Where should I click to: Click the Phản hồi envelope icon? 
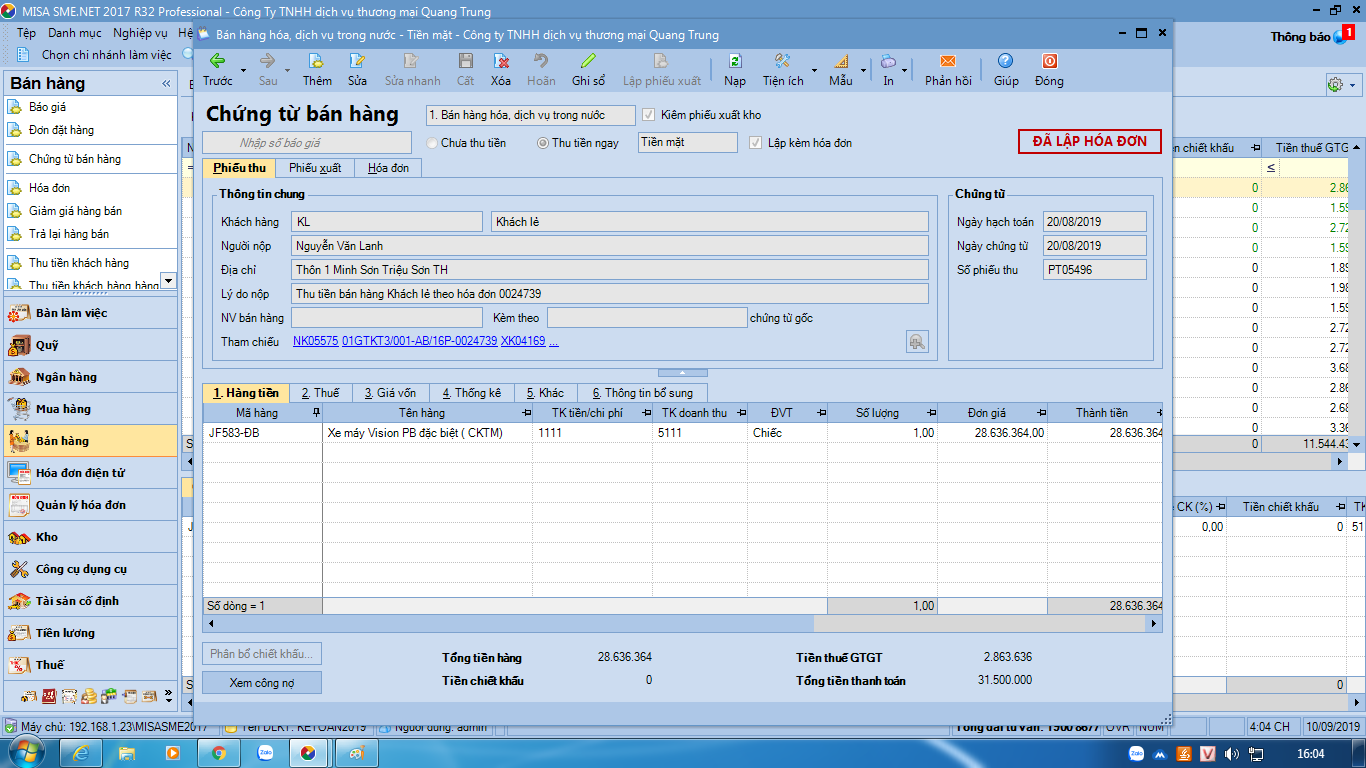(948, 62)
